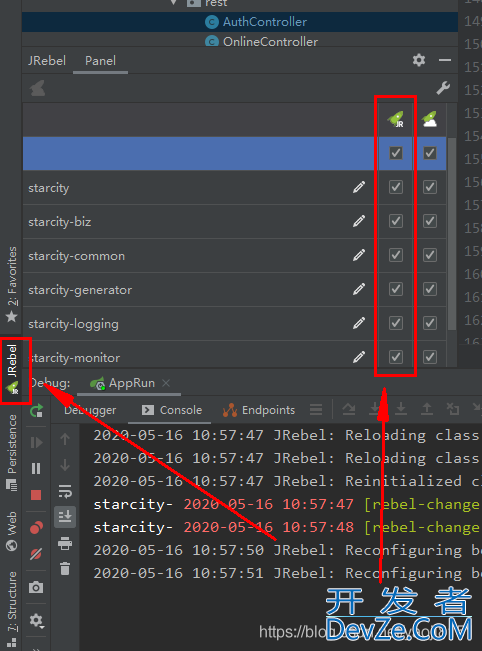Image resolution: width=482 pixels, height=651 pixels.
Task: Close the AppRun debug tab
Action: pos(166,383)
